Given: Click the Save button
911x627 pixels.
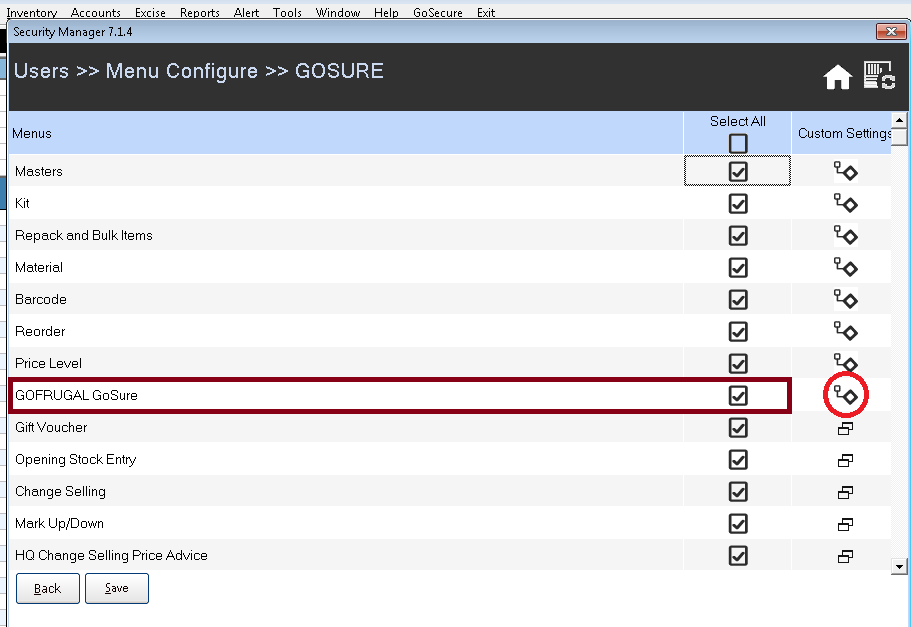Looking at the screenshot, I should coord(117,588).
